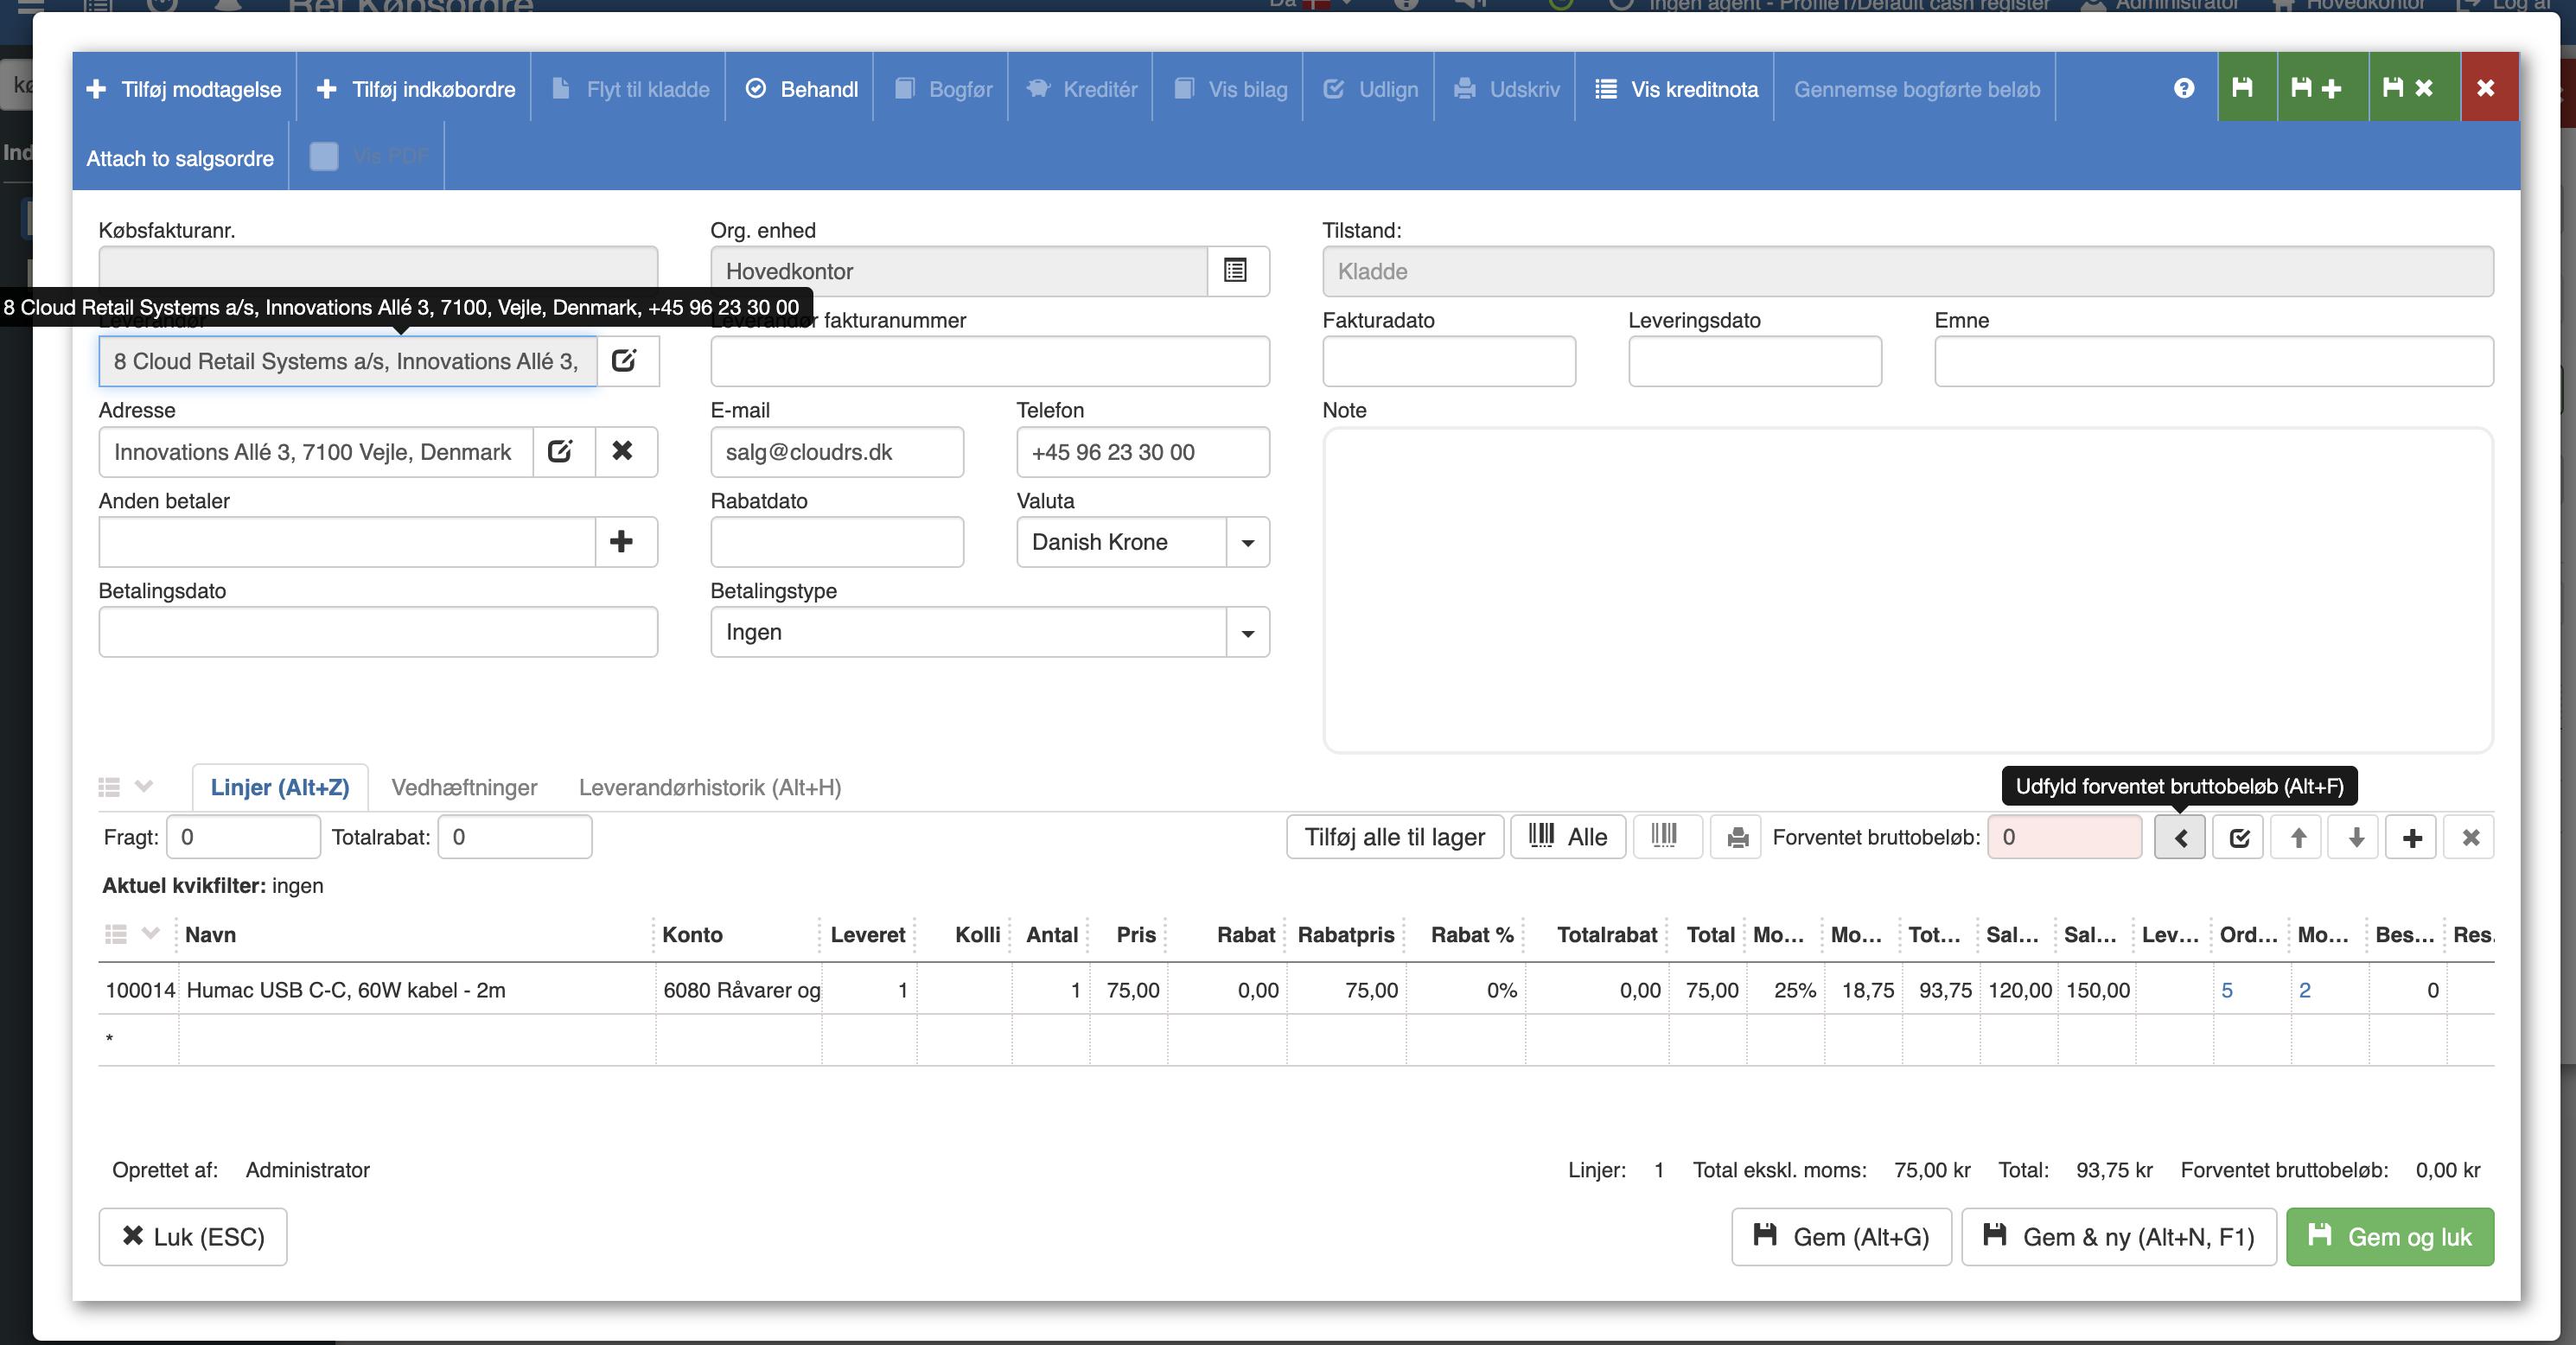Move the line up with the up arrow
2576x1345 pixels.
pyautogui.click(x=2298, y=837)
